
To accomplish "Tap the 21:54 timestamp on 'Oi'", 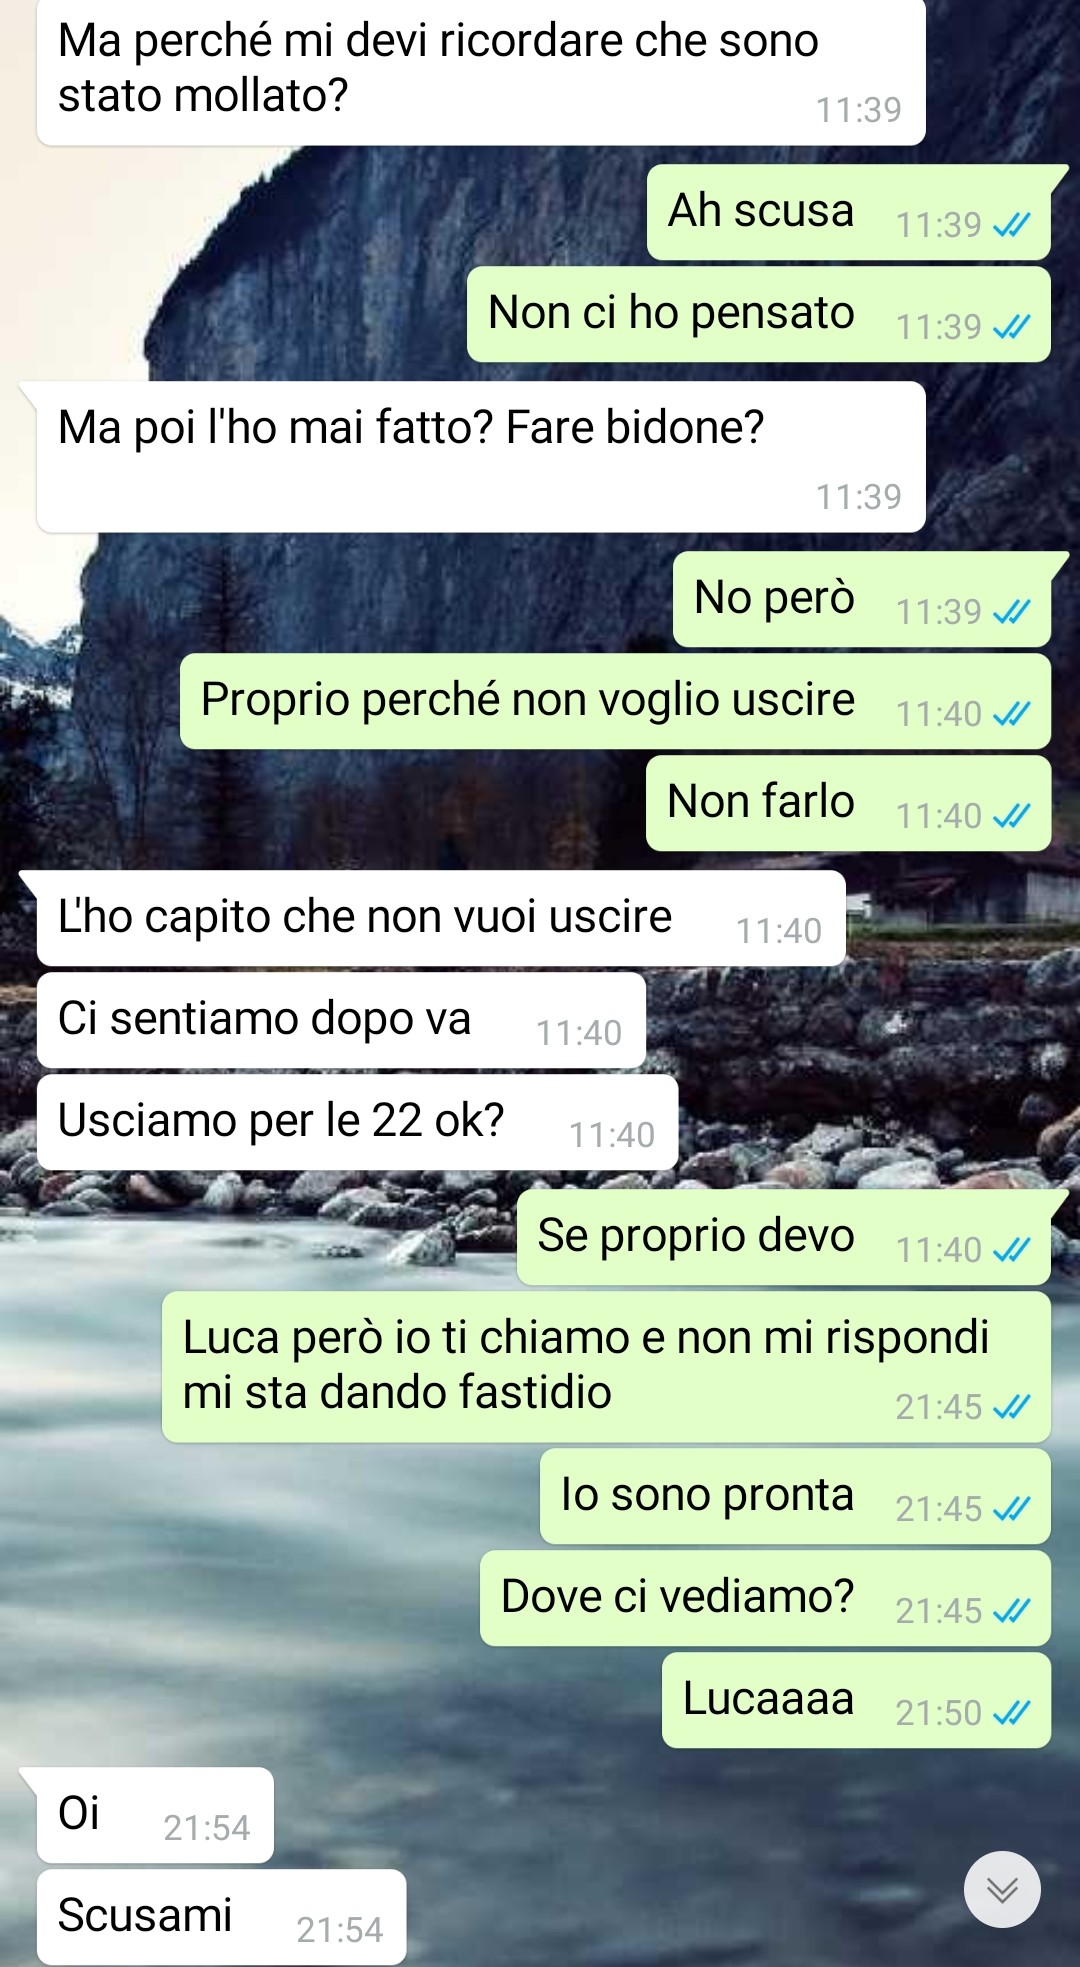I will tap(207, 1829).
